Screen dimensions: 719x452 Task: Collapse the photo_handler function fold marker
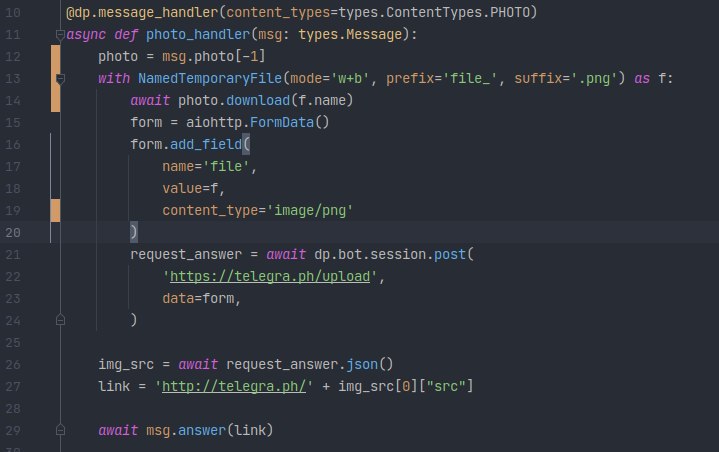click(x=60, y=35)
